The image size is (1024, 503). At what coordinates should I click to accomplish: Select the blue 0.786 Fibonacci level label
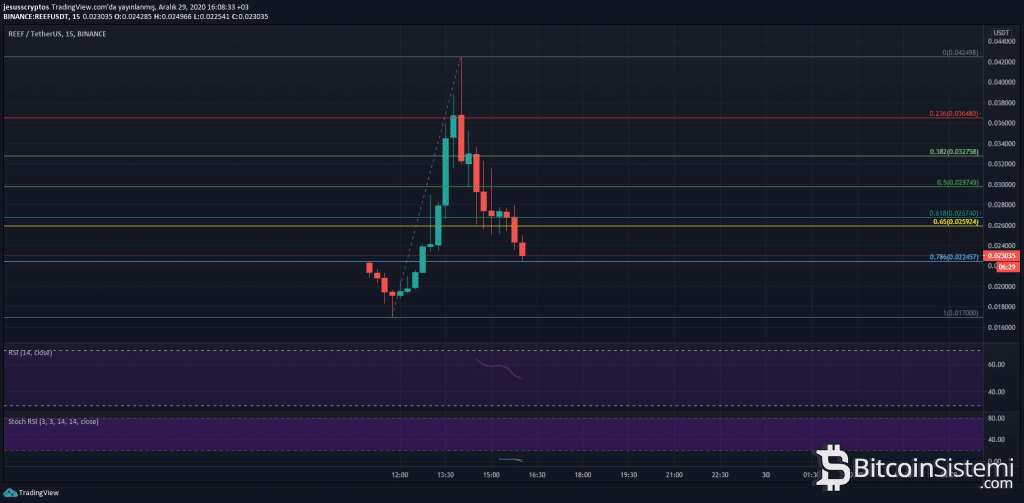pyautogui.click(x=956, y=257)
